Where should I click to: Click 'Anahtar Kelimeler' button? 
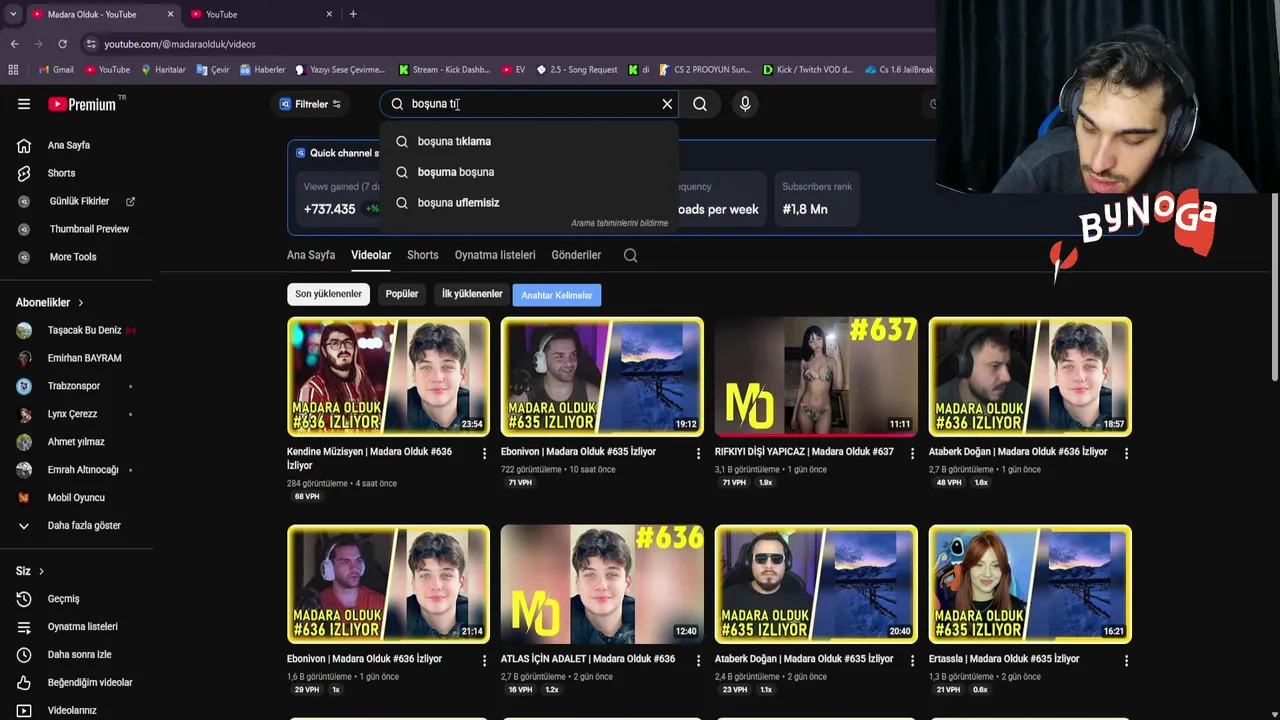(x=557, y=295)
